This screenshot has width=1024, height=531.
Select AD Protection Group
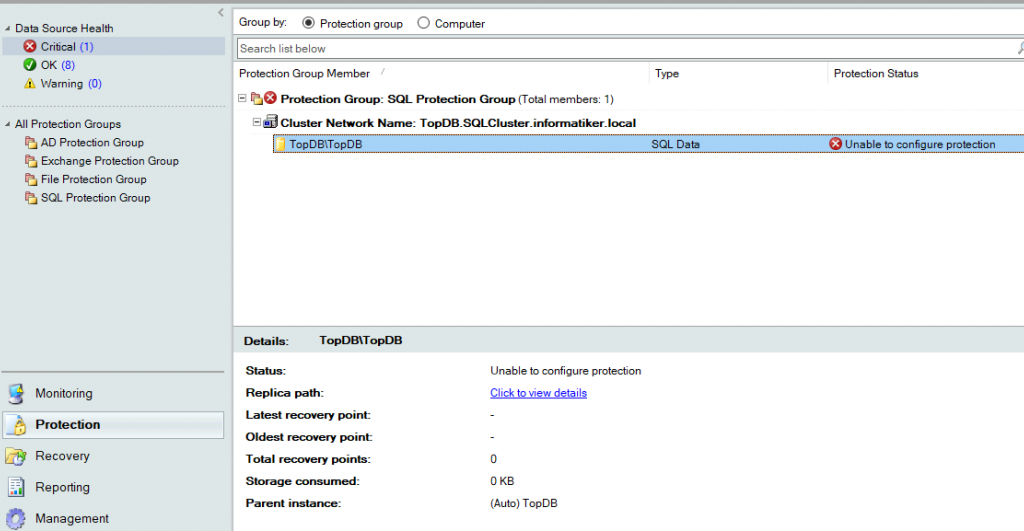tap(92, 142)
